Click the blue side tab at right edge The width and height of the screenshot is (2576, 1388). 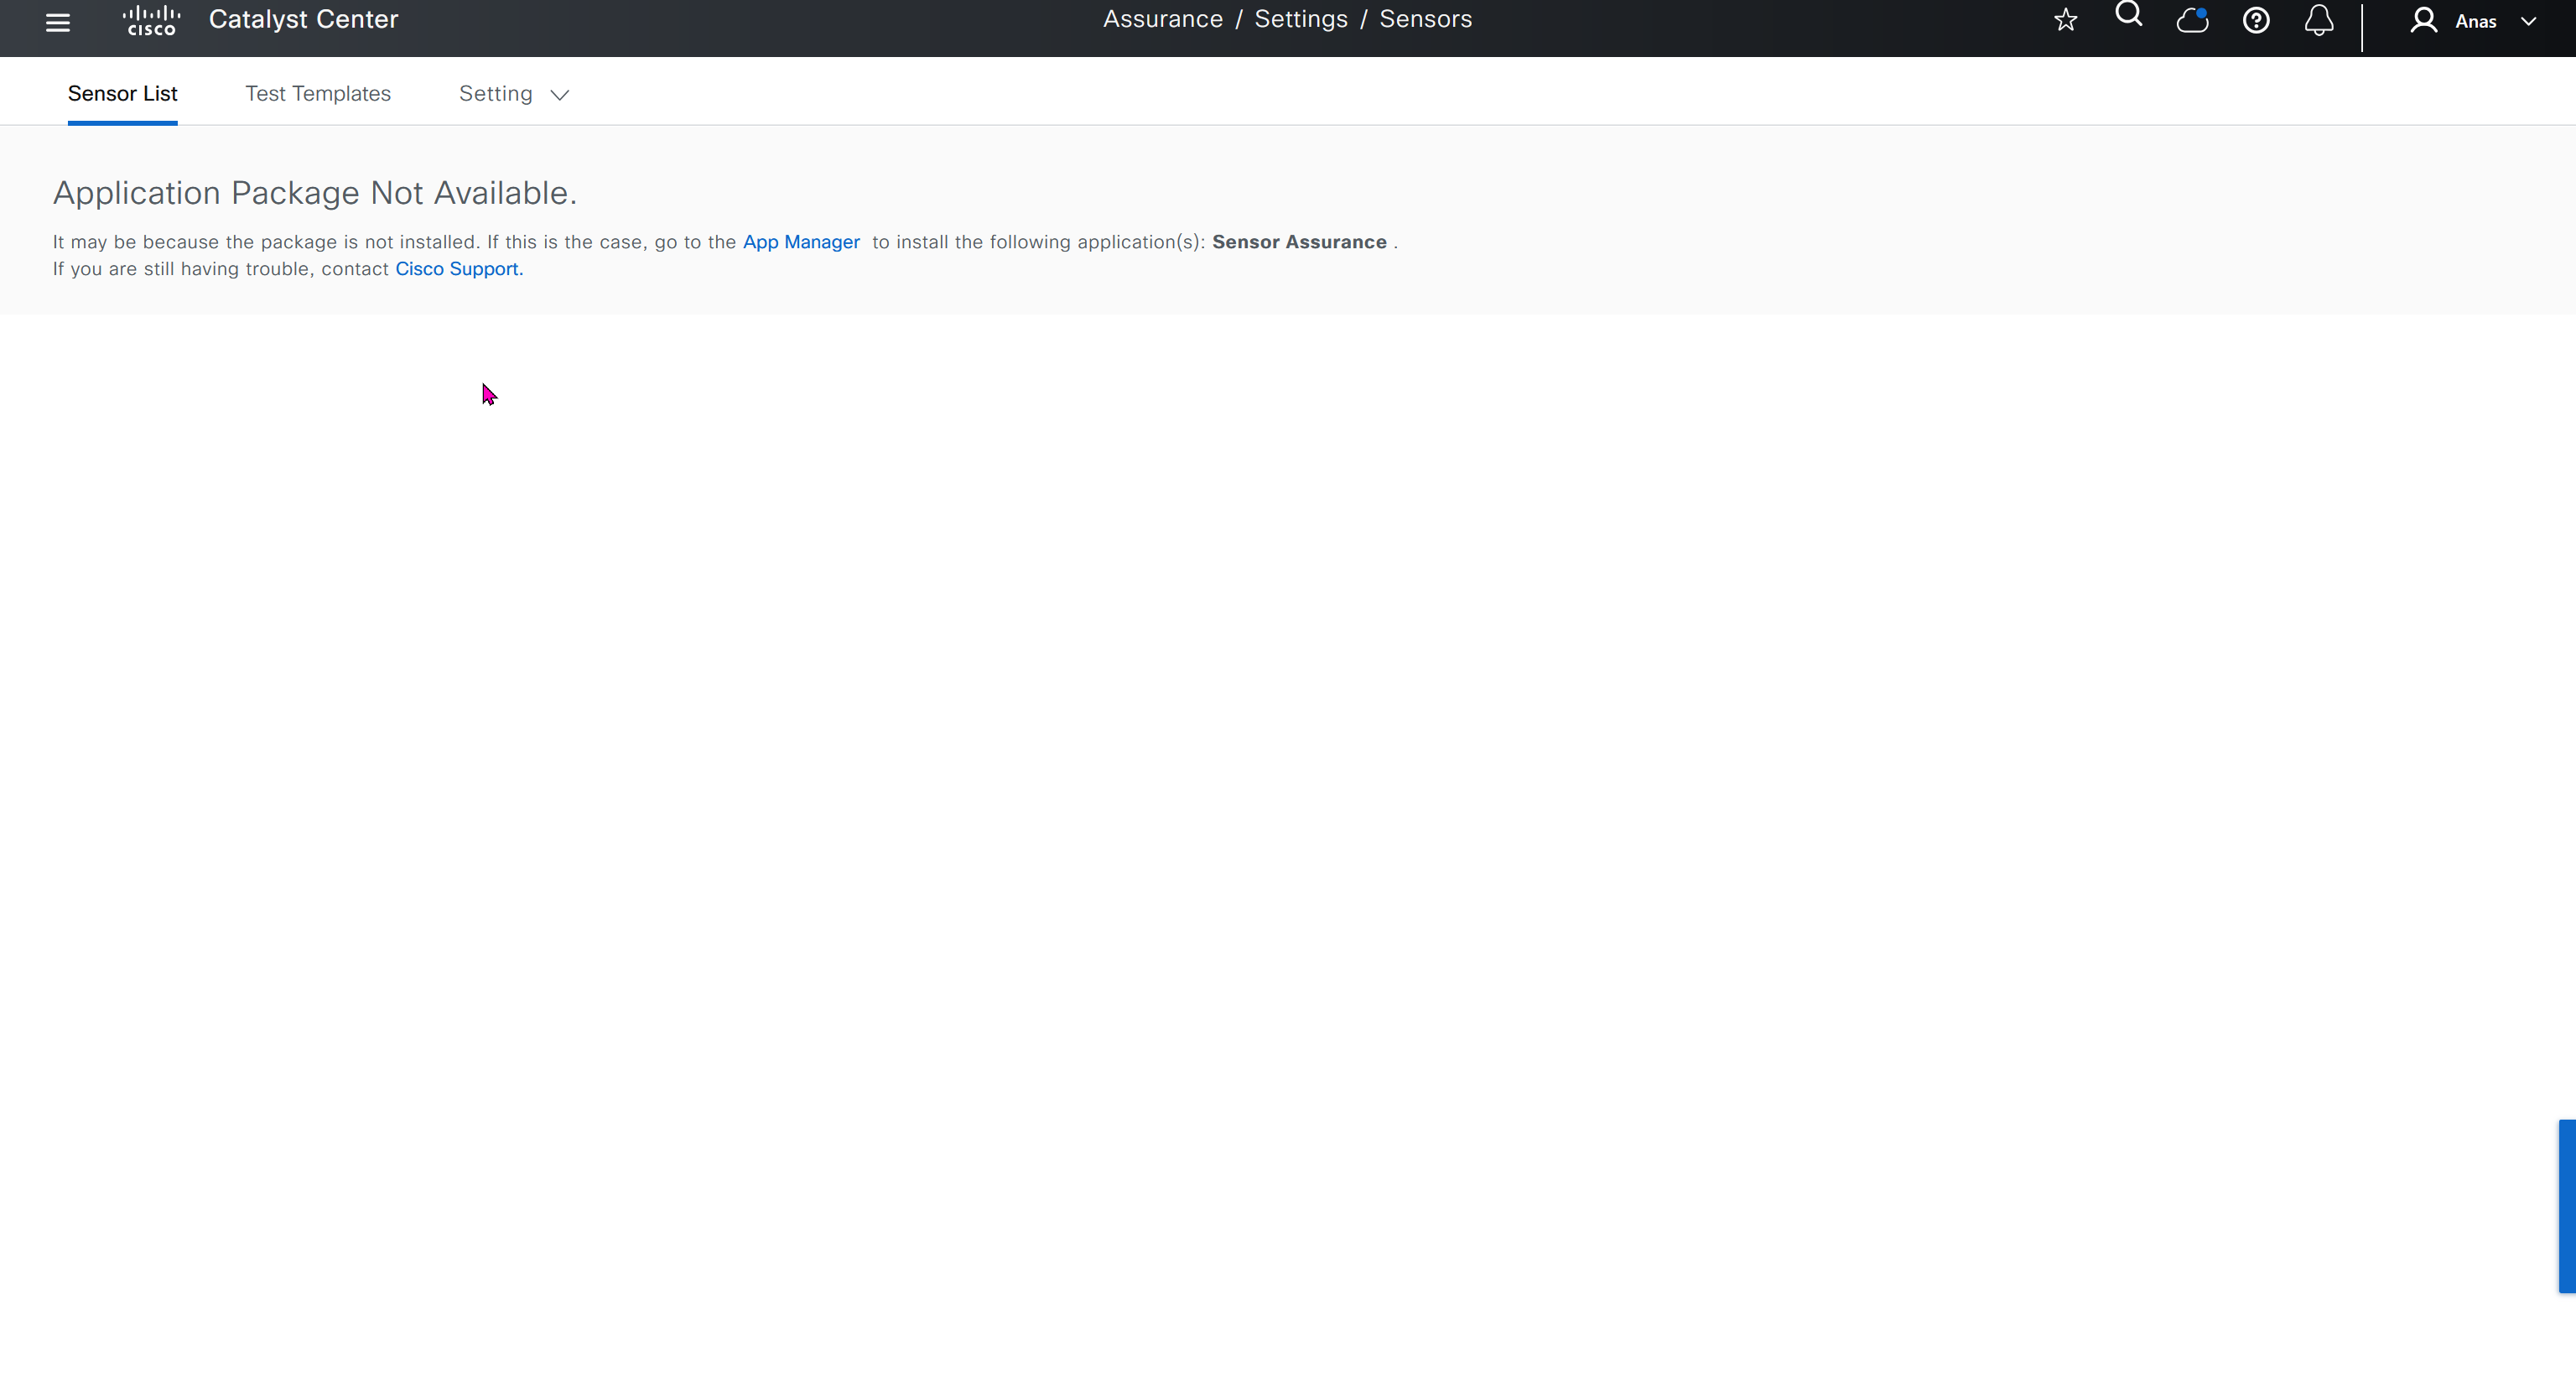point(2566,1206)
